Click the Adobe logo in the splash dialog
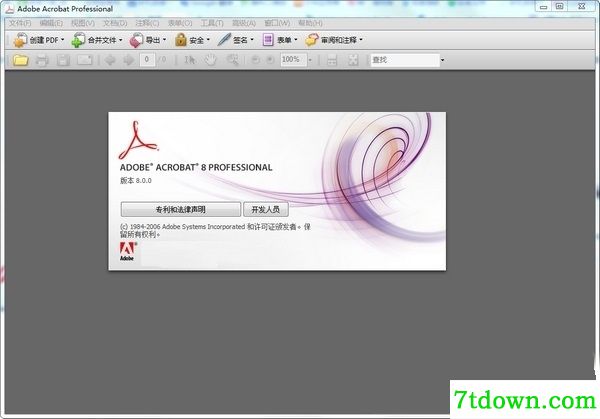Image resolution: width=600 pixels, height=419 pixels. pos(127,251)
